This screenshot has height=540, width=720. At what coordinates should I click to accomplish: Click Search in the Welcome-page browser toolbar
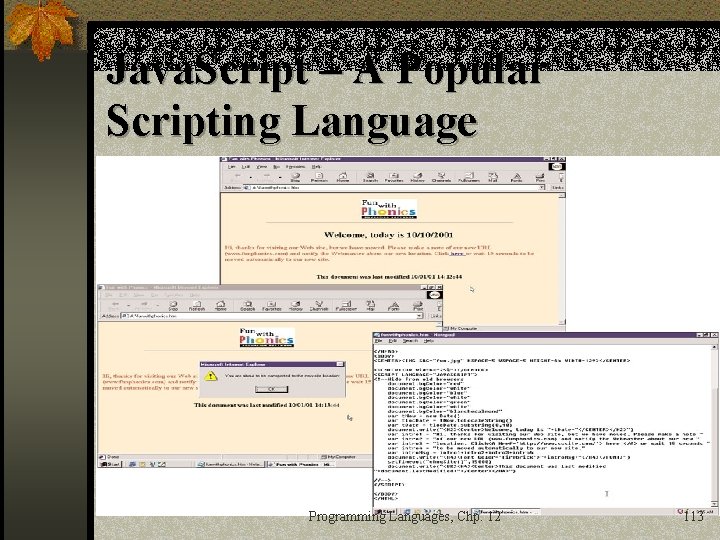(x=370, y=177)
